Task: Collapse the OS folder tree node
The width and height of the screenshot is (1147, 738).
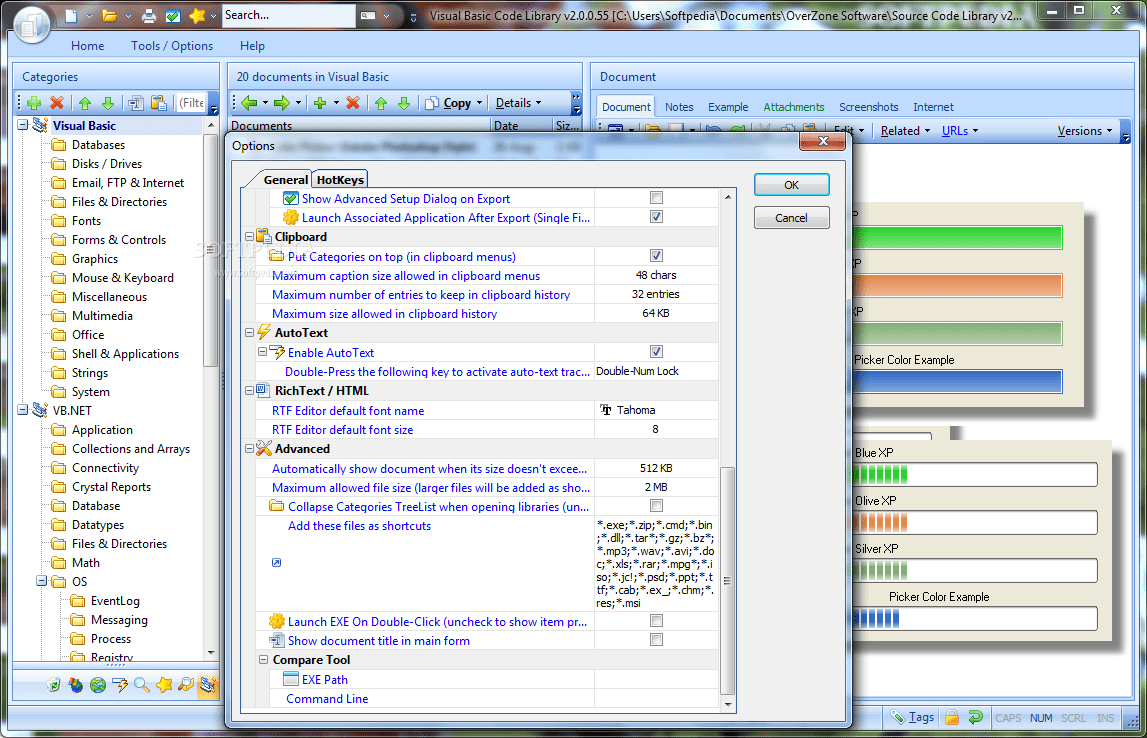Action: point(42,581)
